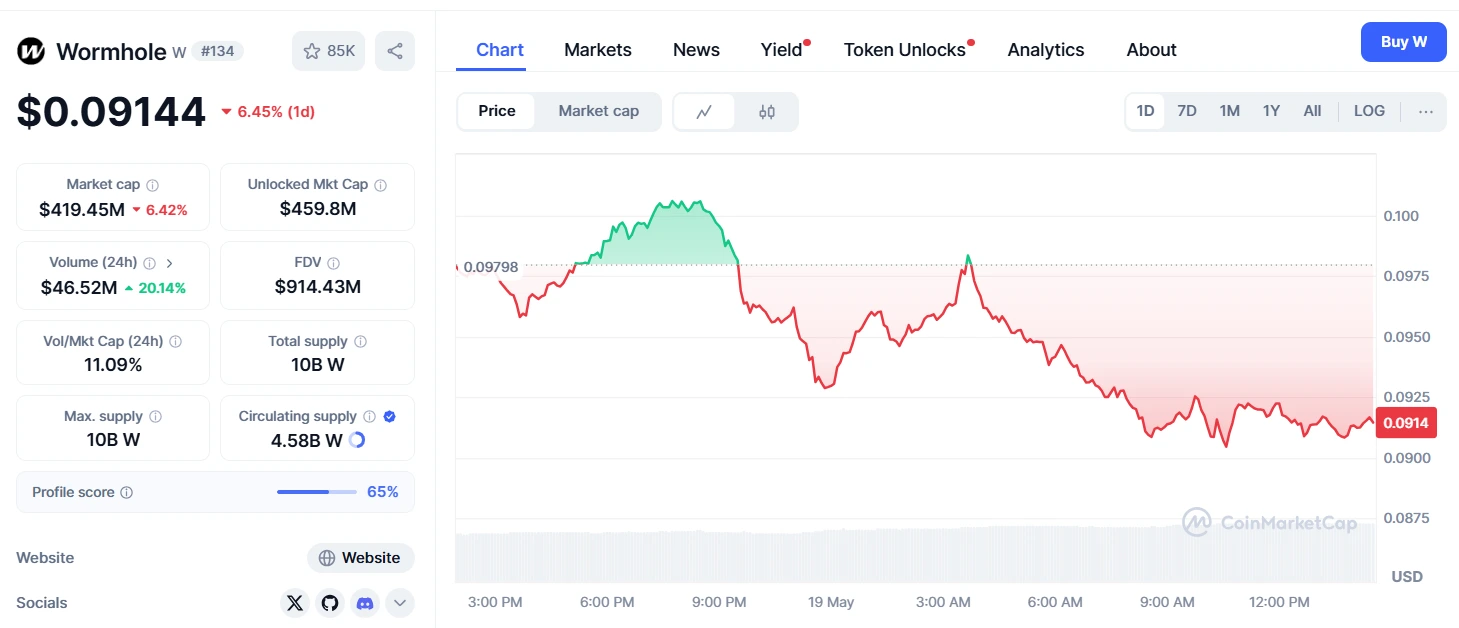The width and height of the screenshot is (1459, 628).
Task: Switch to the Yield tab
Action: pos(782,50)
